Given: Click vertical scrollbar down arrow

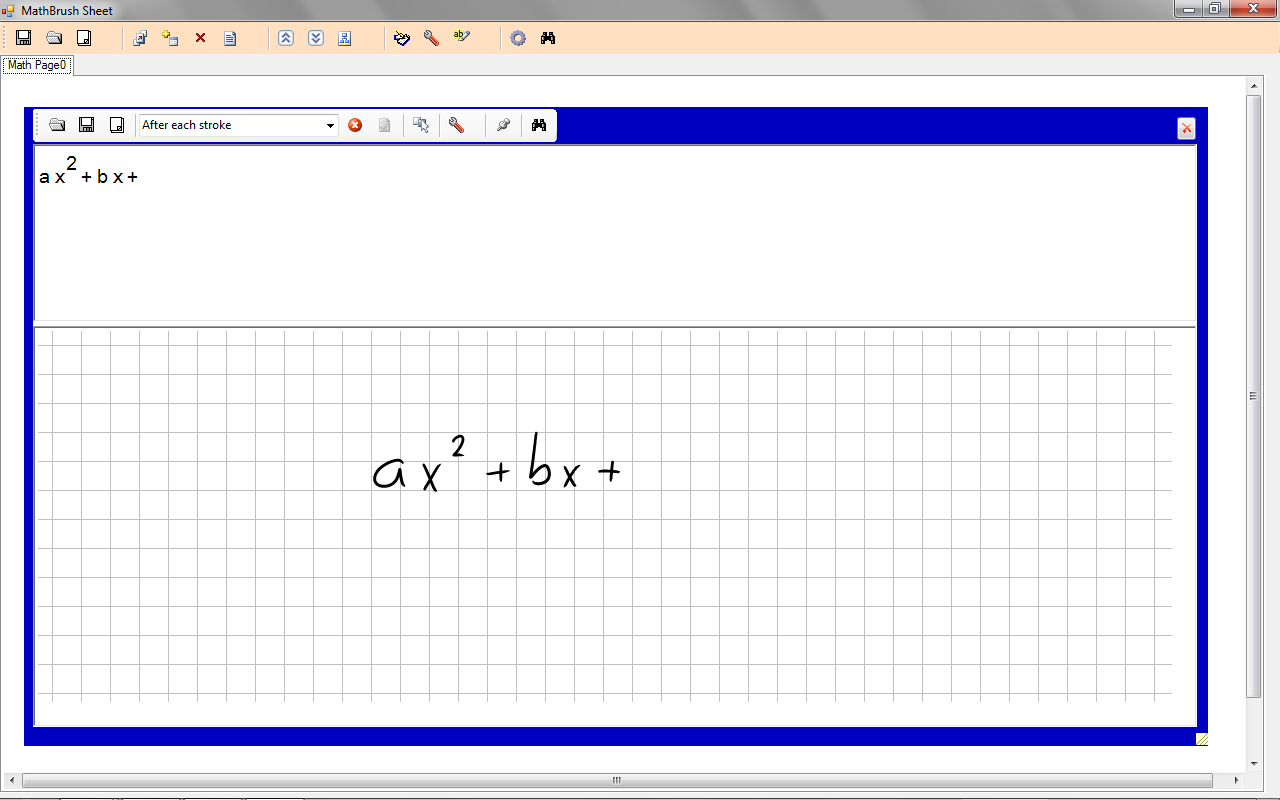Looking at the screenshot, I should click(x=1254, y=764).
